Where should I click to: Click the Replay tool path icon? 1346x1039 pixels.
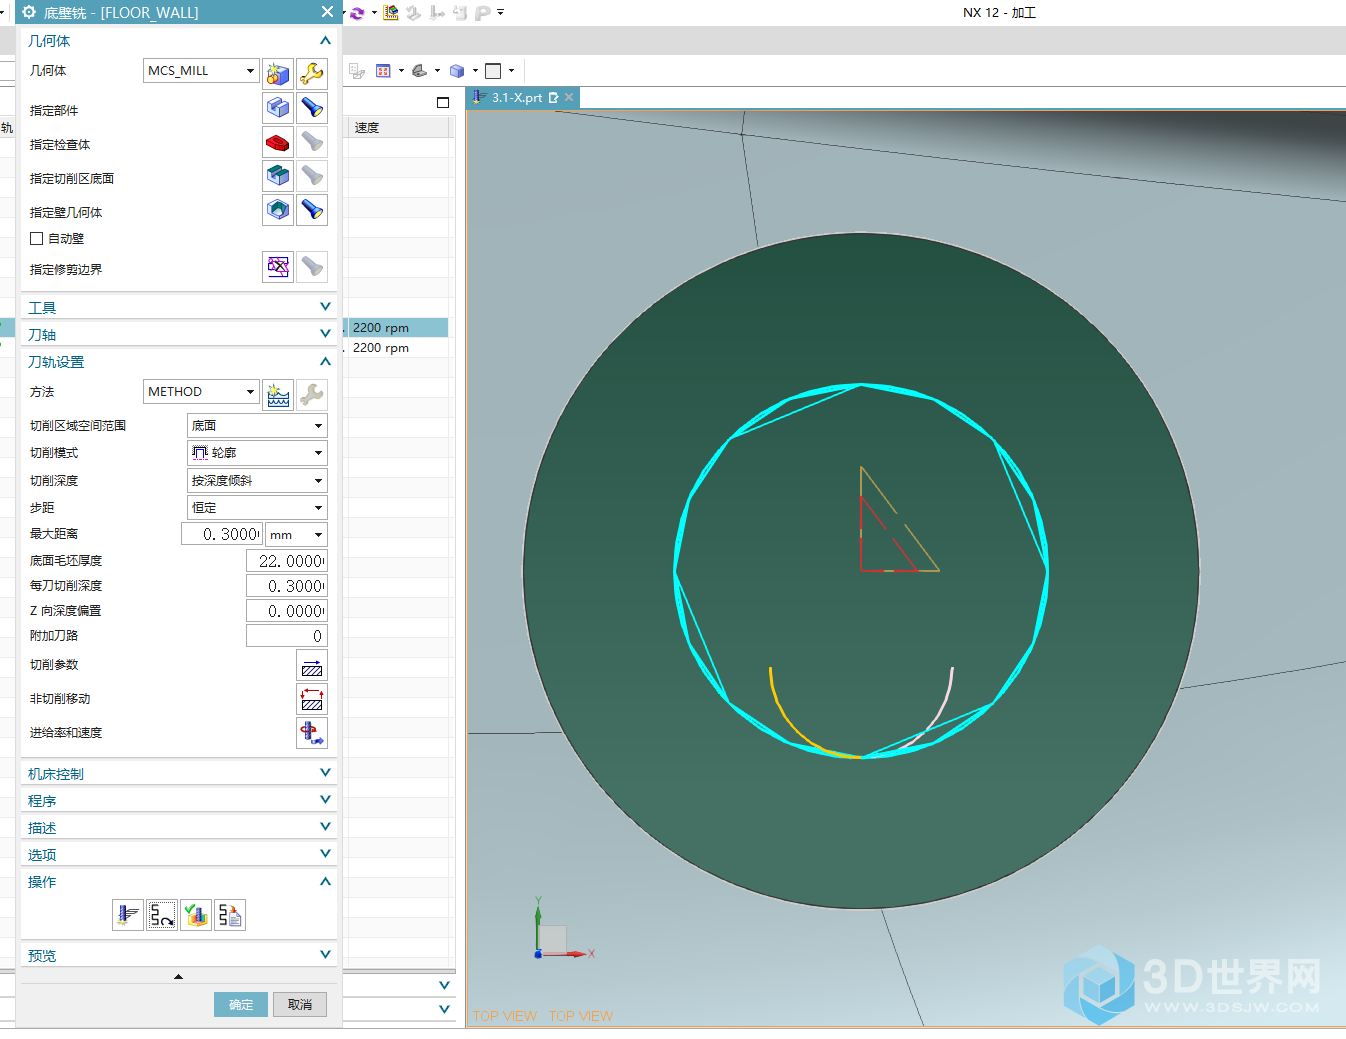tap(162, 915)
